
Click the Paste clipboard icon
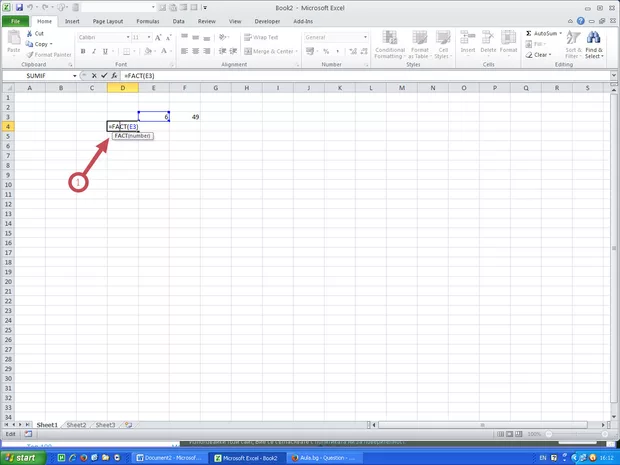click(14, 38)
